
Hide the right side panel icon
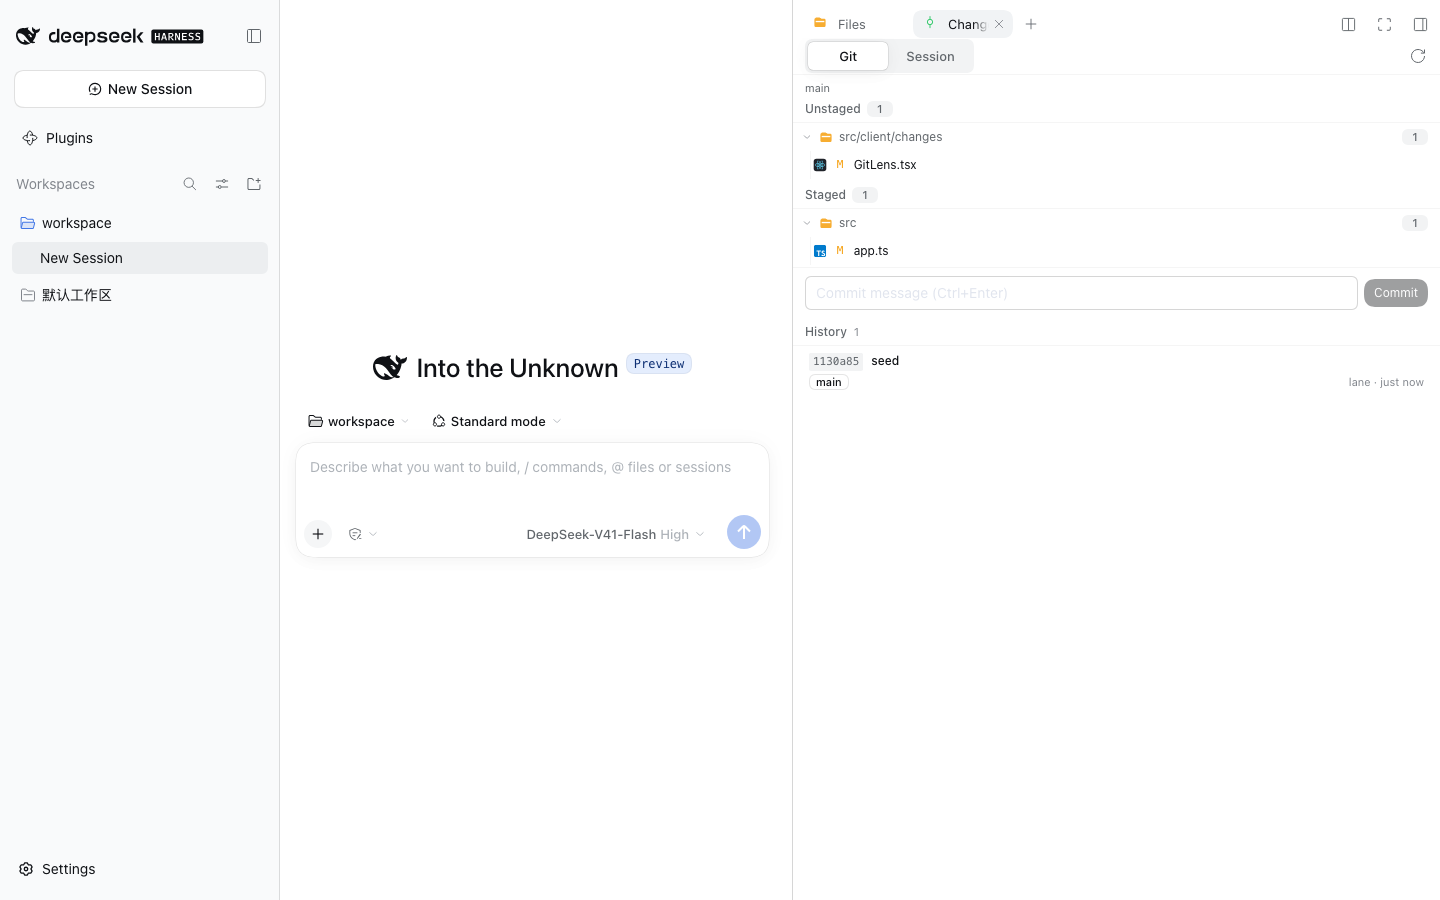tap(1420, 24)
